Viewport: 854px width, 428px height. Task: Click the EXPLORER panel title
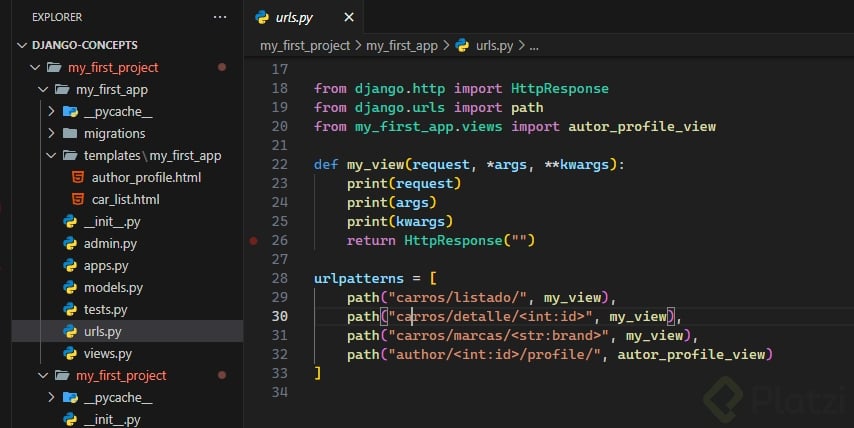pos(57,17)
